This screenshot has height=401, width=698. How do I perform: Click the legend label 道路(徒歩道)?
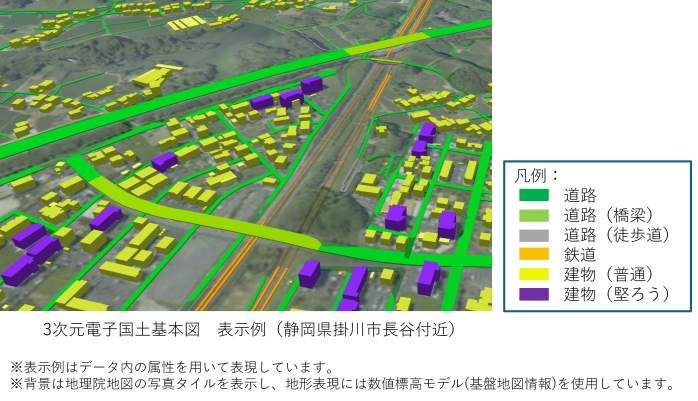coord(617,235)
